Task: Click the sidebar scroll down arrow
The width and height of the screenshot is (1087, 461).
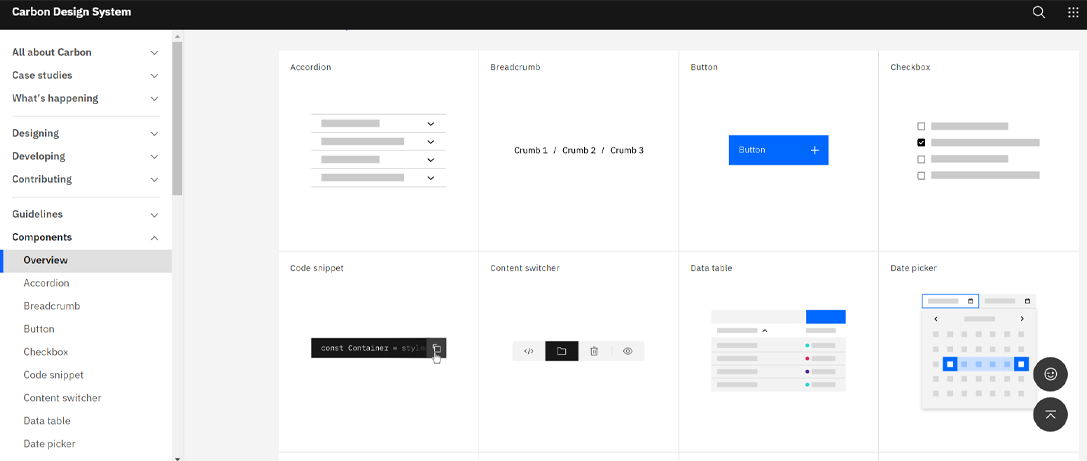Action: coord(177,458)
